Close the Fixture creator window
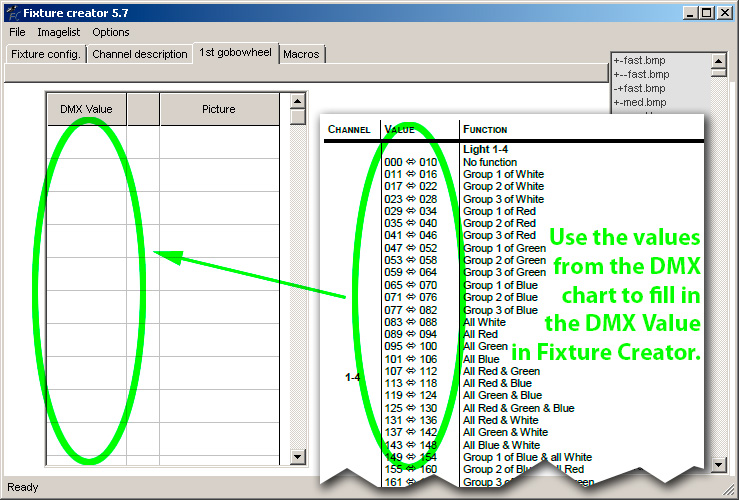Viewport: 739px width, 500px height. click(x=724, y=13)
